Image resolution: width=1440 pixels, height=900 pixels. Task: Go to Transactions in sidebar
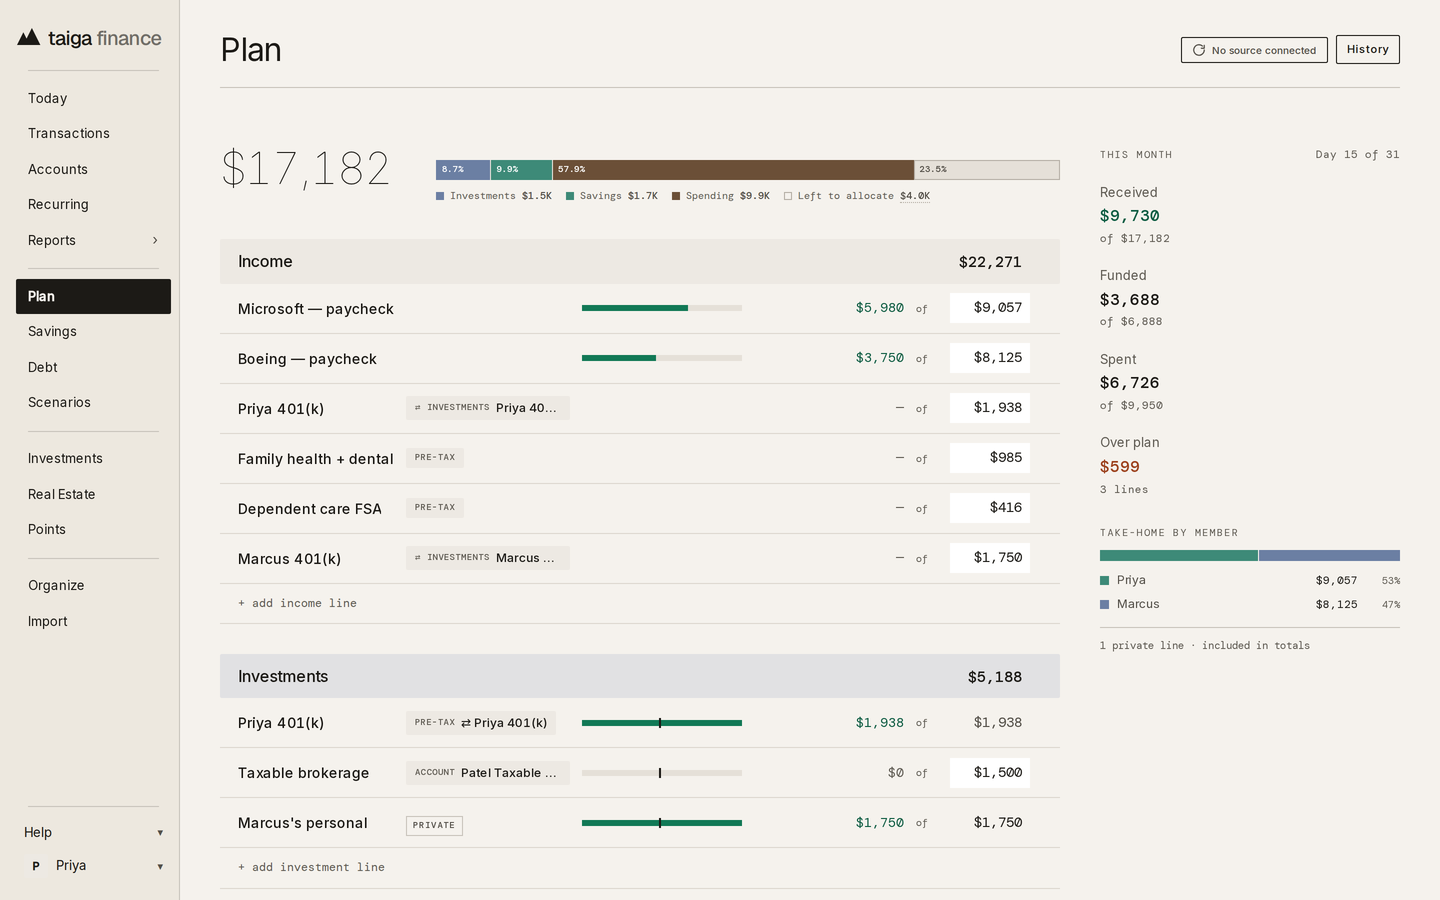pos(93,133)
